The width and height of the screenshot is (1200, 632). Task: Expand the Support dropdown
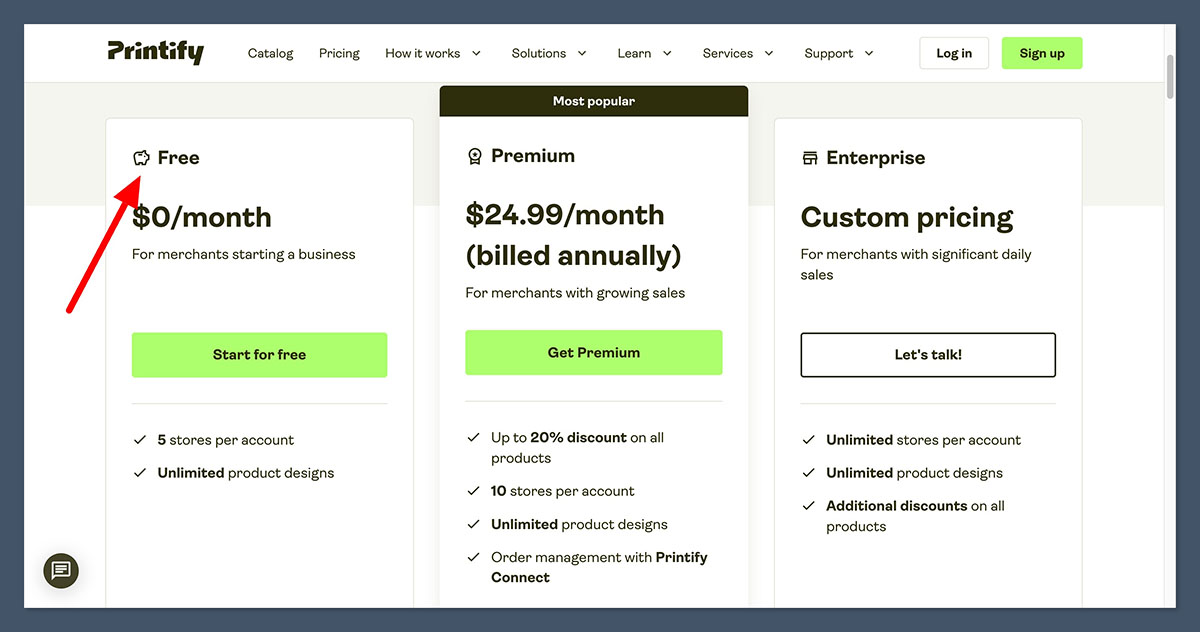[x=838, y=53]
